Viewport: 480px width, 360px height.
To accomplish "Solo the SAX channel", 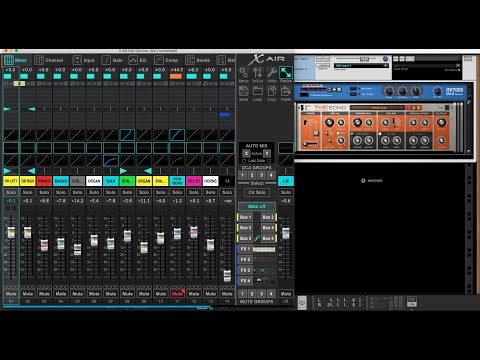I will [111, 192].
